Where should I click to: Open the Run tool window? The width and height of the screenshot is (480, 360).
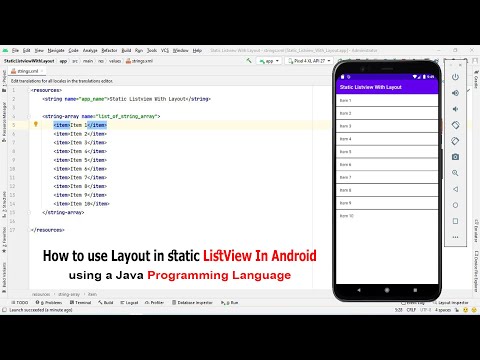pos(230,303)
